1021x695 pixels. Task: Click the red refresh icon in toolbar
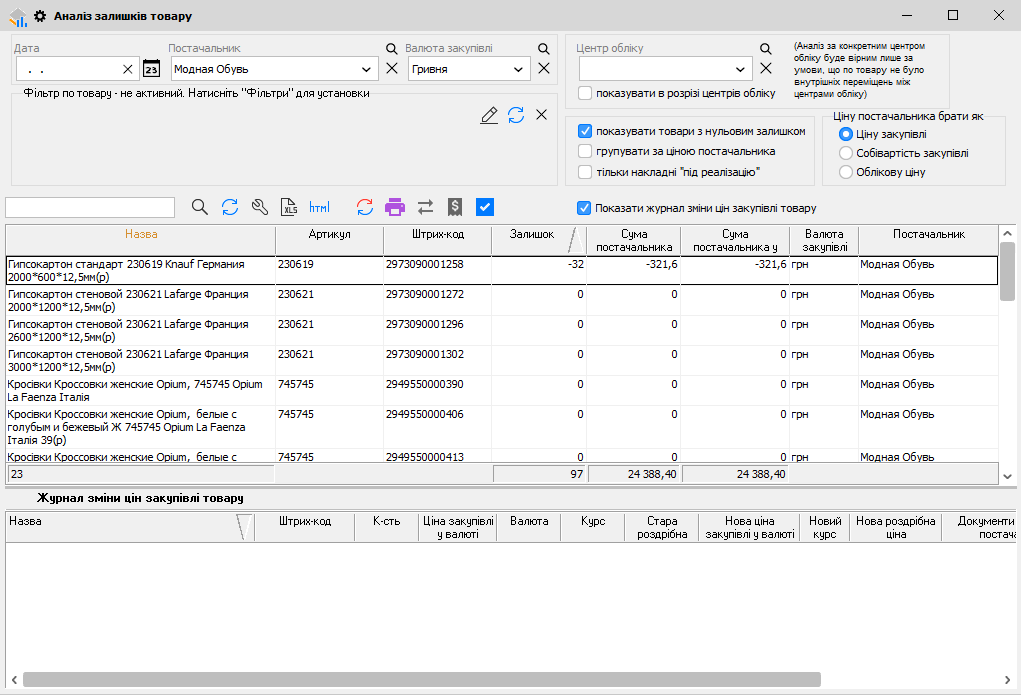[365, 207]
